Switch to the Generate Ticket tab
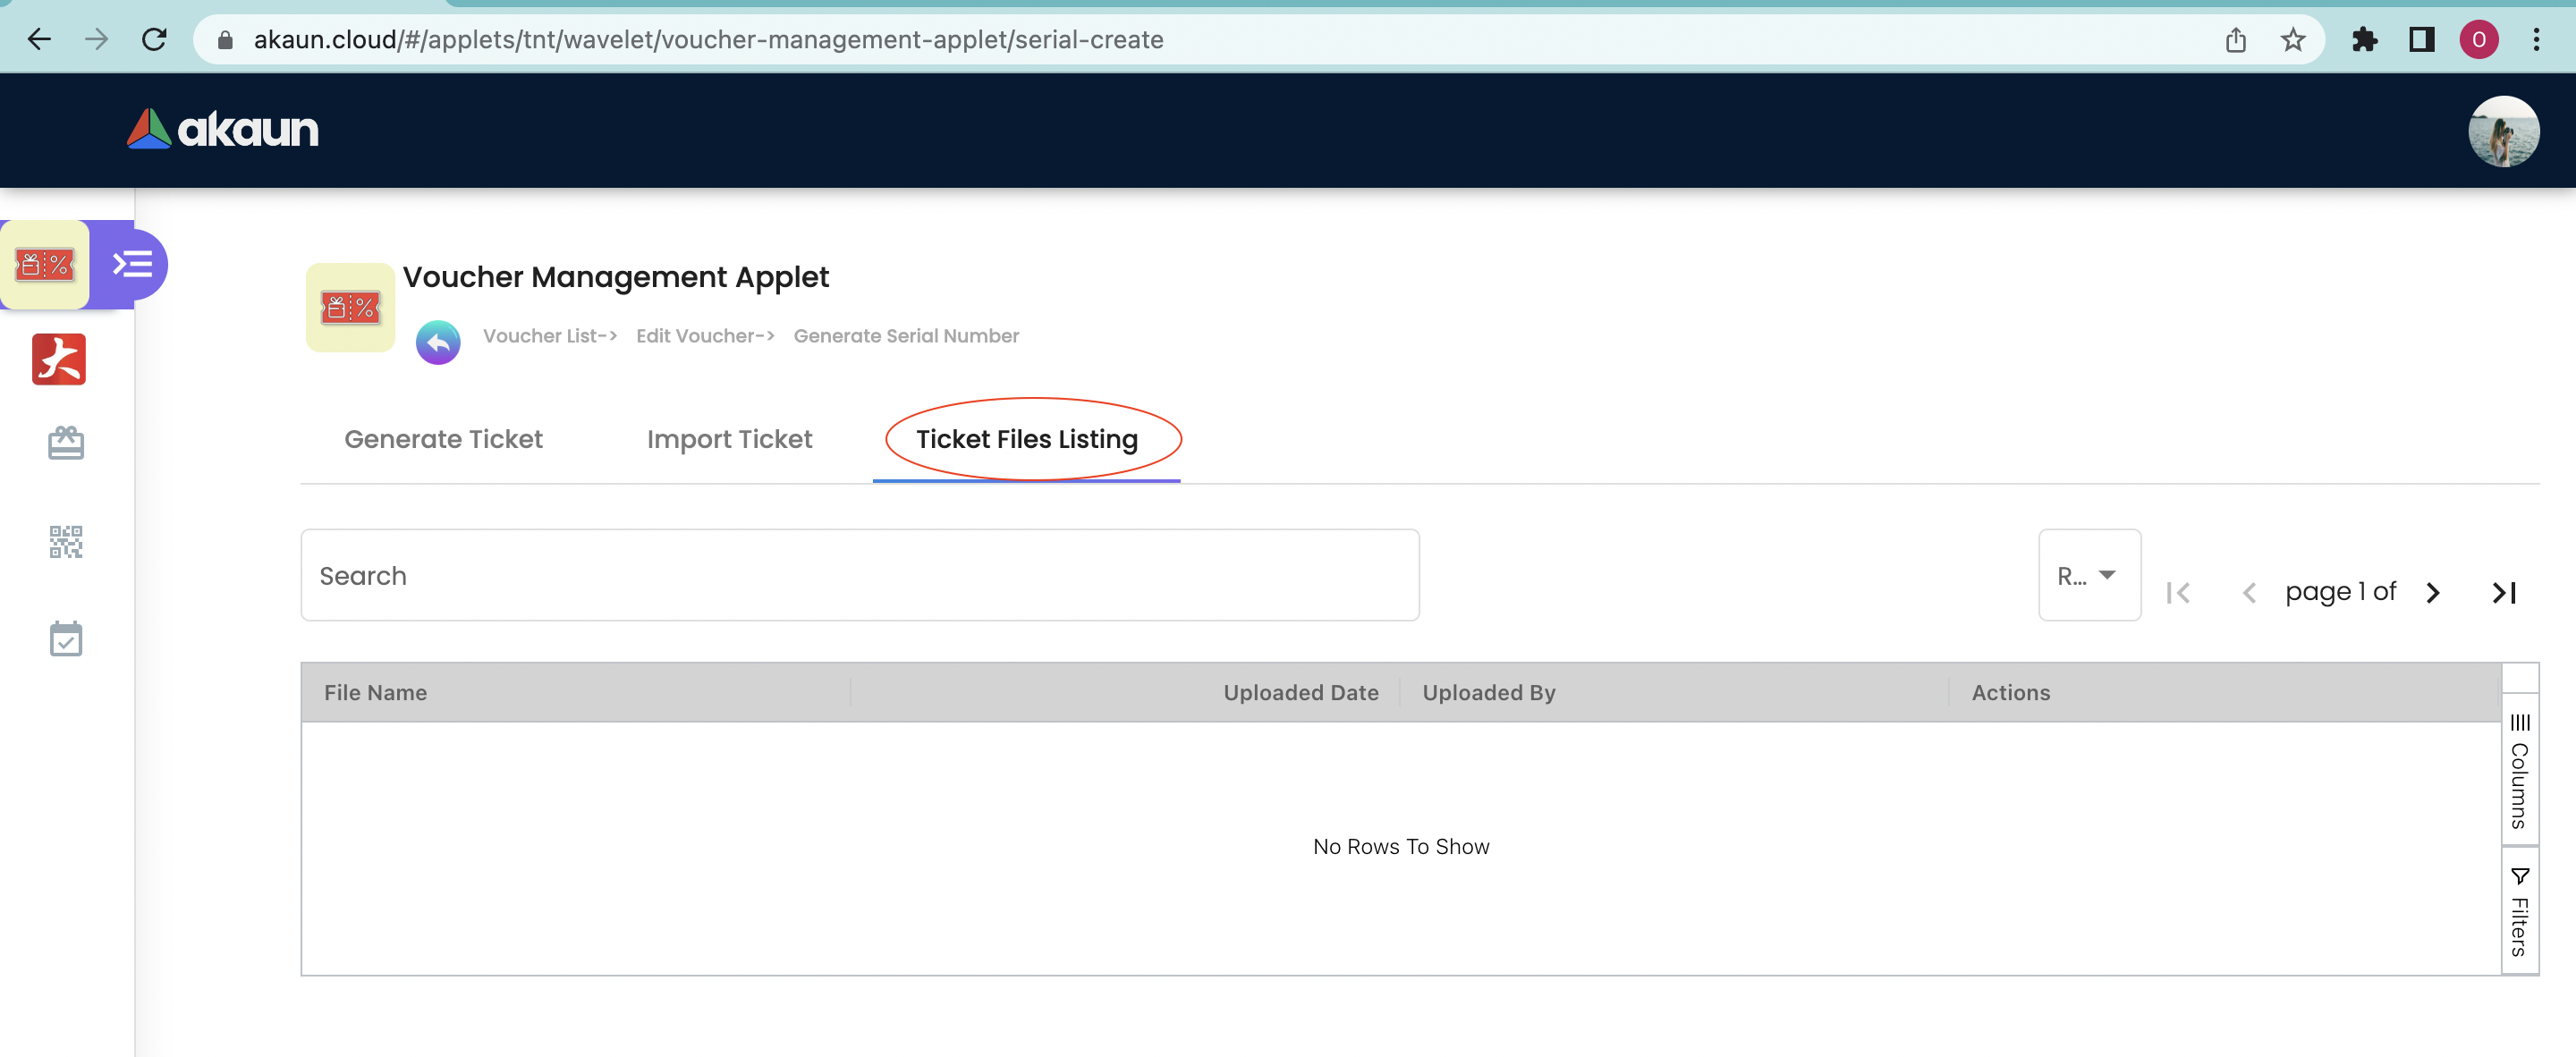The width and height of the screenshot is (2576, 1057). (x=443, y=439)
